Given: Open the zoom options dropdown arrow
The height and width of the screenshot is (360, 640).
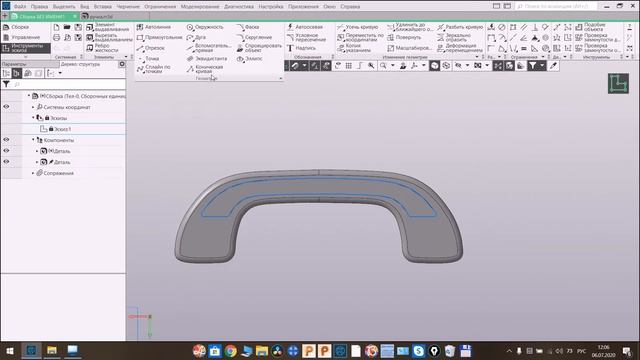Looking at the screenshot, I should (x=393, y=66).
